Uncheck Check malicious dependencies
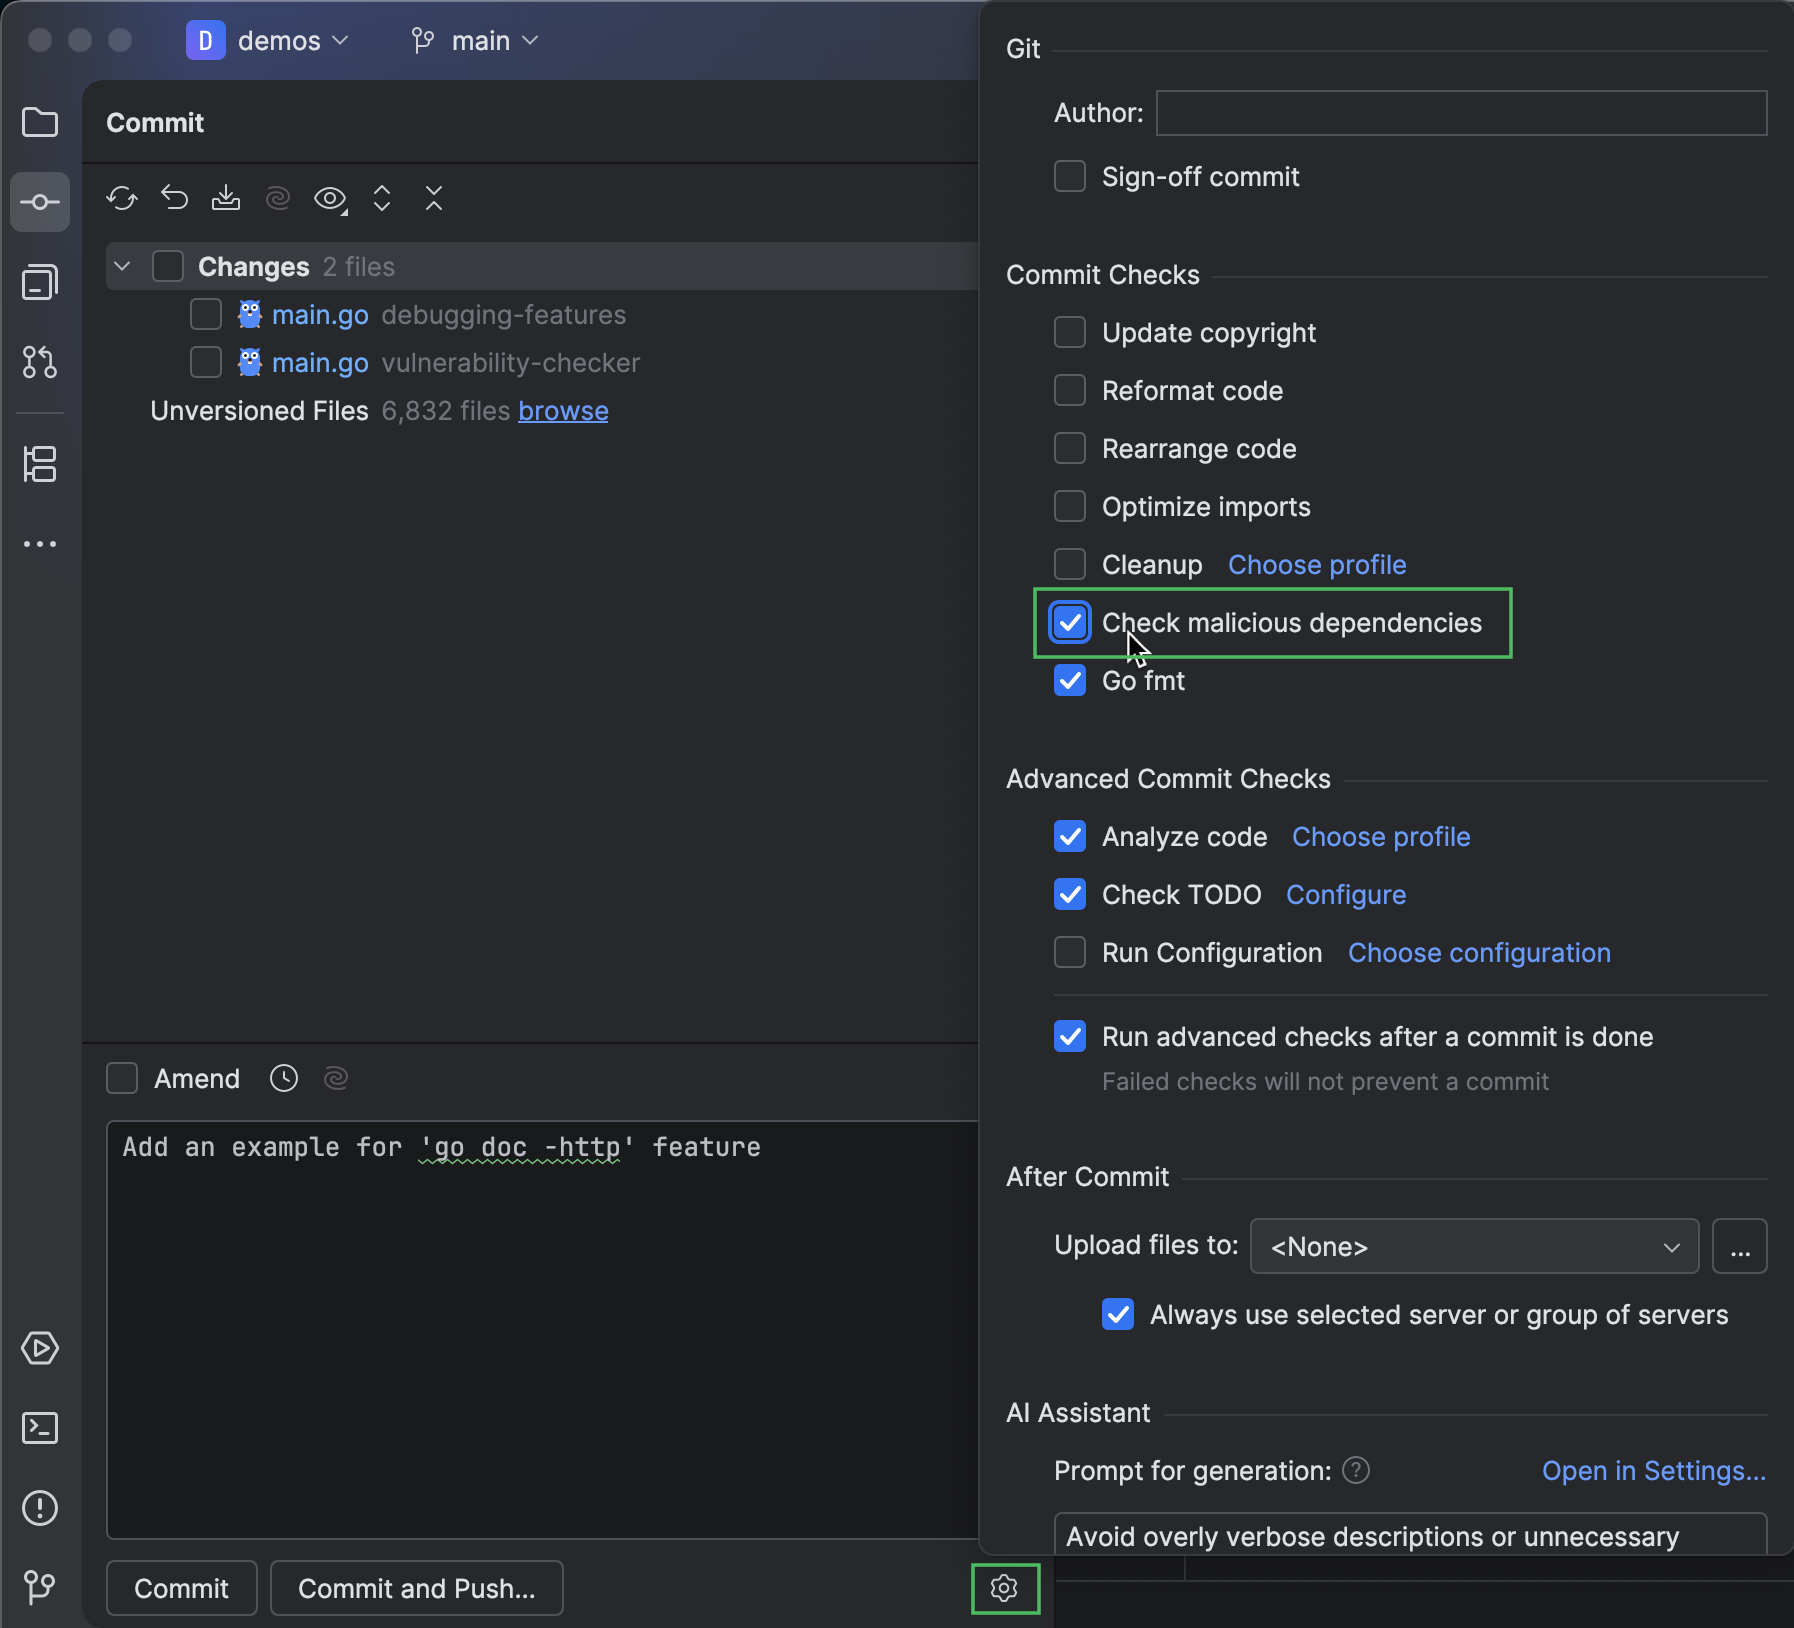Viewport: 1794px width, 1628px height. [x=1069, y=622]
